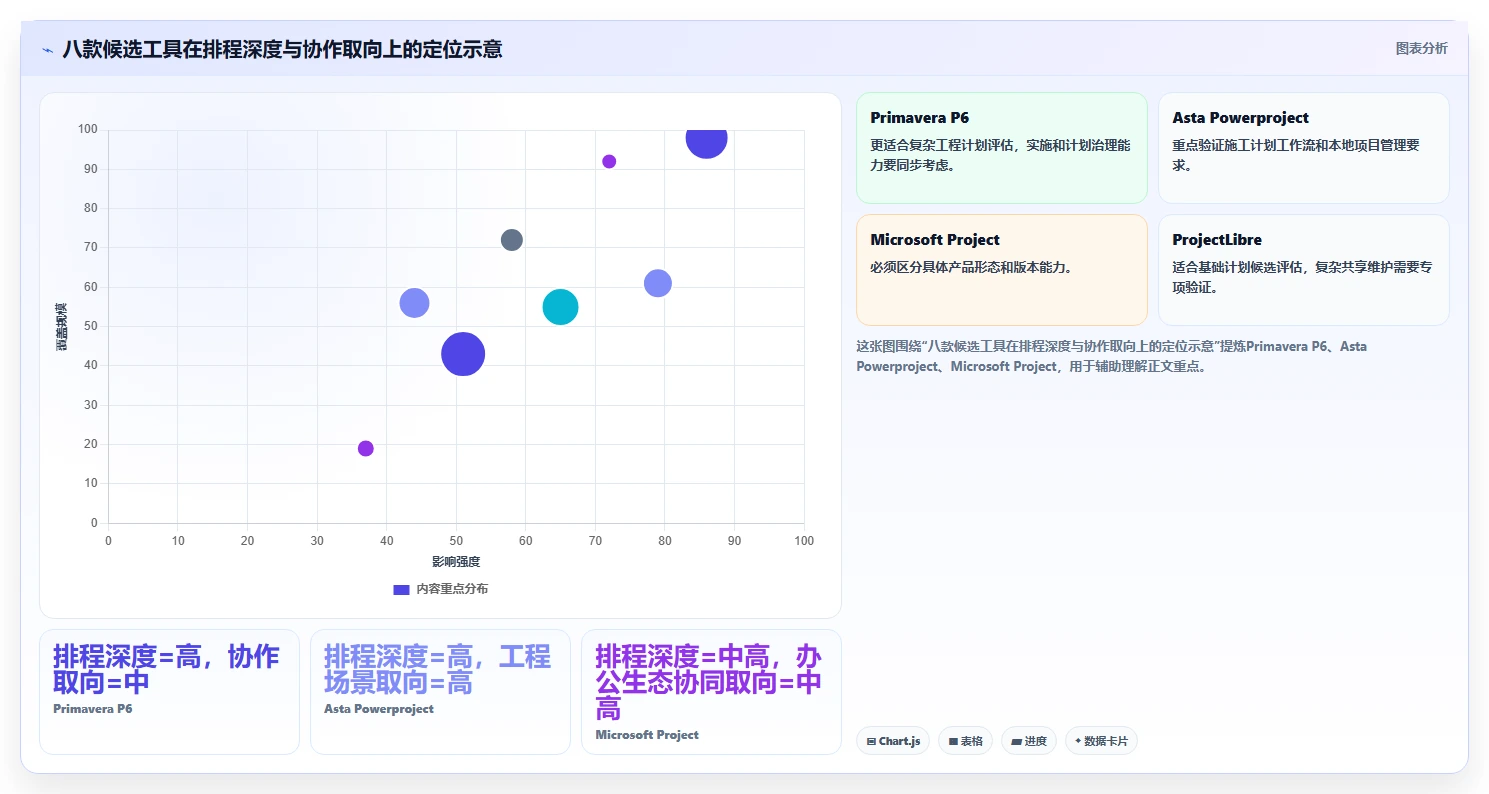Click the chart title 八款候选工具在排程深度与协作取向上的定位示意

282,49
